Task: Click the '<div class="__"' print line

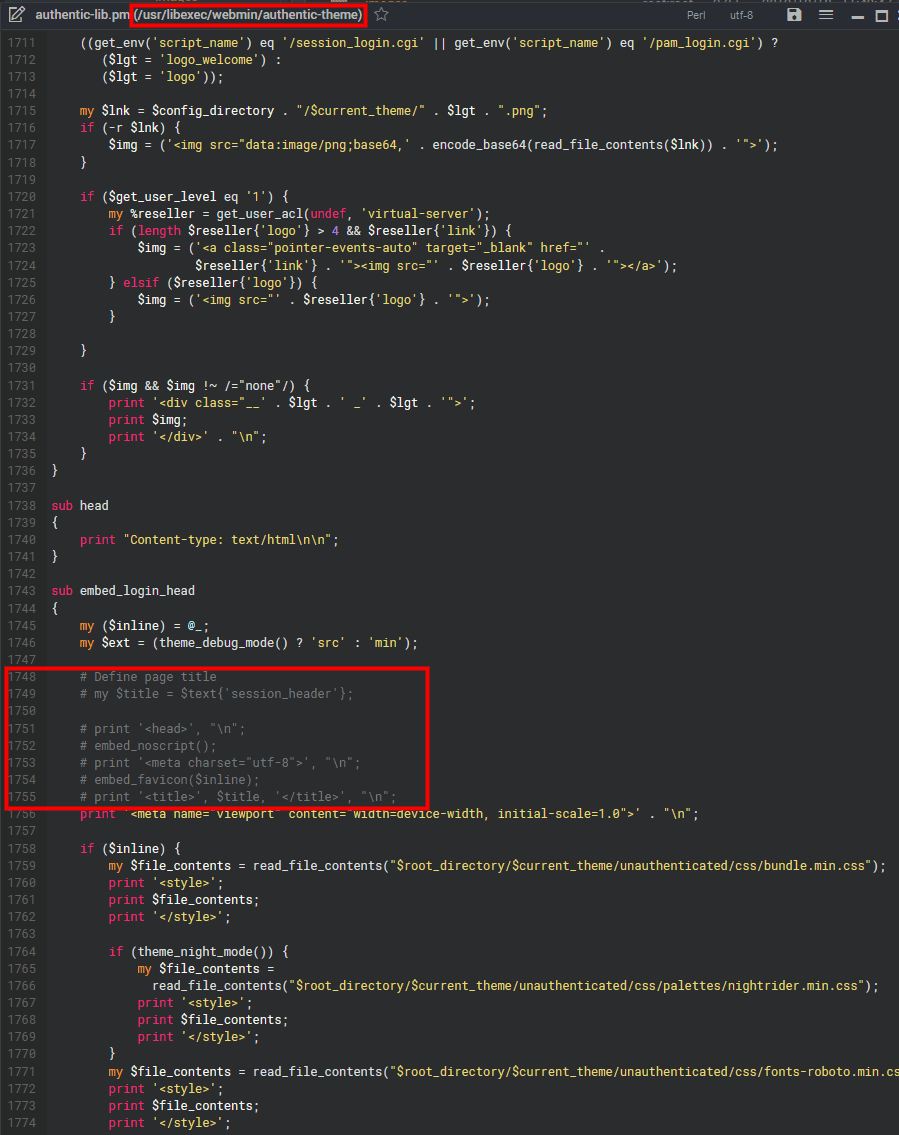Action: 292,403
